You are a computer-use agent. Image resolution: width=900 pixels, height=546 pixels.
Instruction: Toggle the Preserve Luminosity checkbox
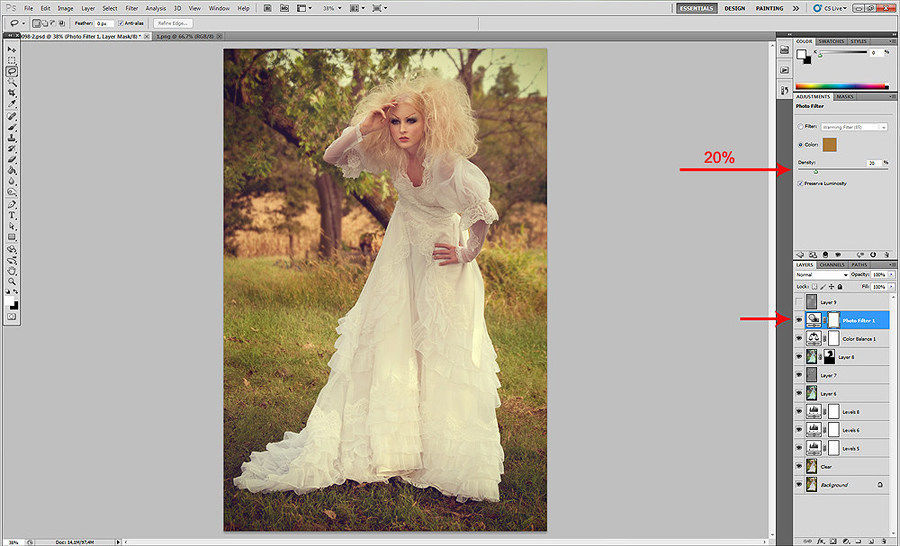pos(800,183)
